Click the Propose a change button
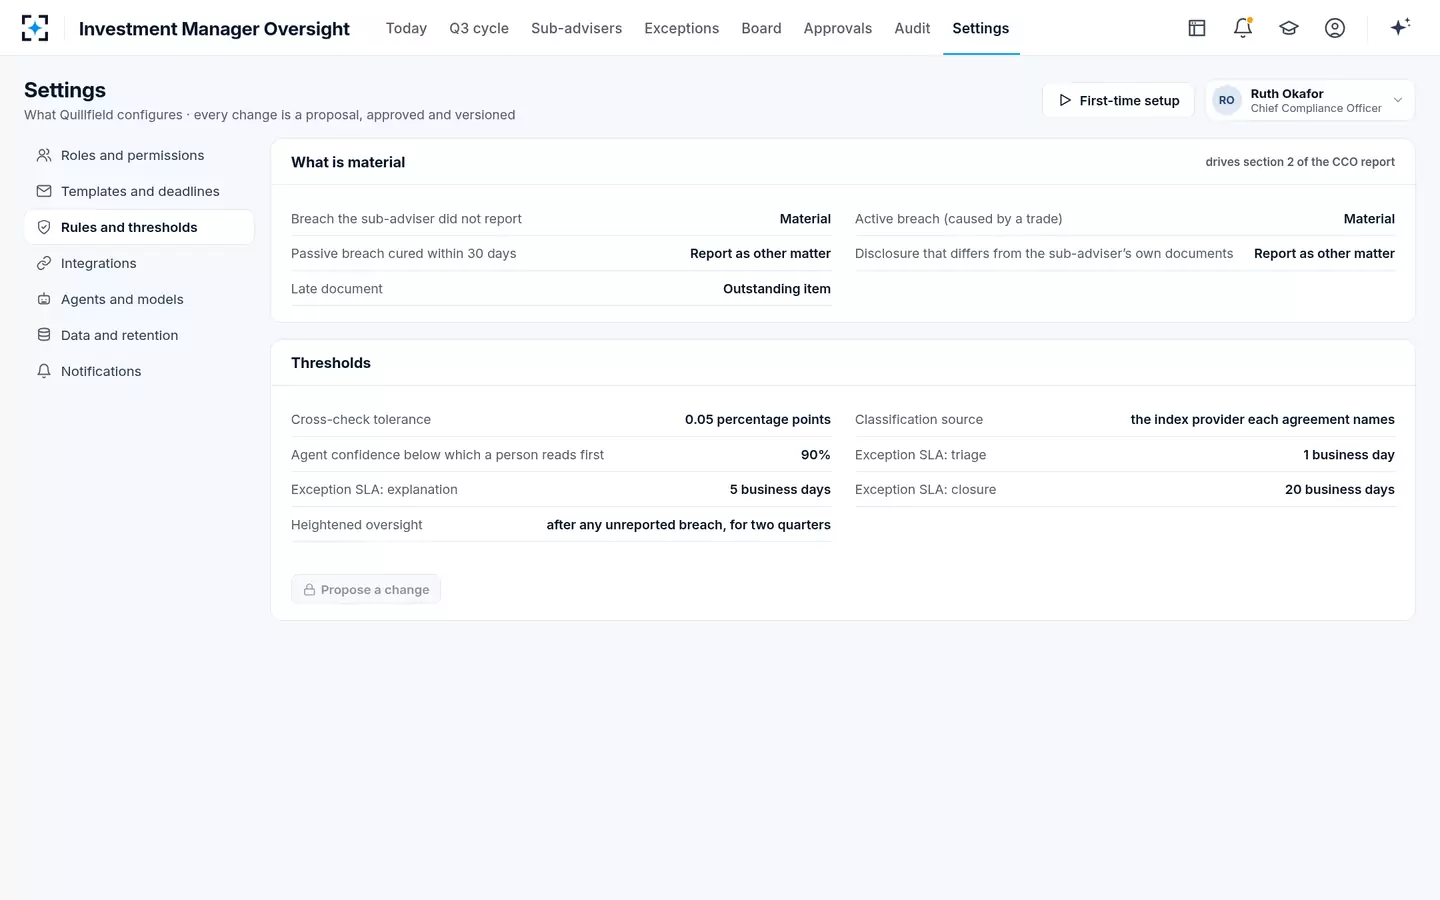Image resolution: width=1440 pixels, height=900 pixels. 366,590
